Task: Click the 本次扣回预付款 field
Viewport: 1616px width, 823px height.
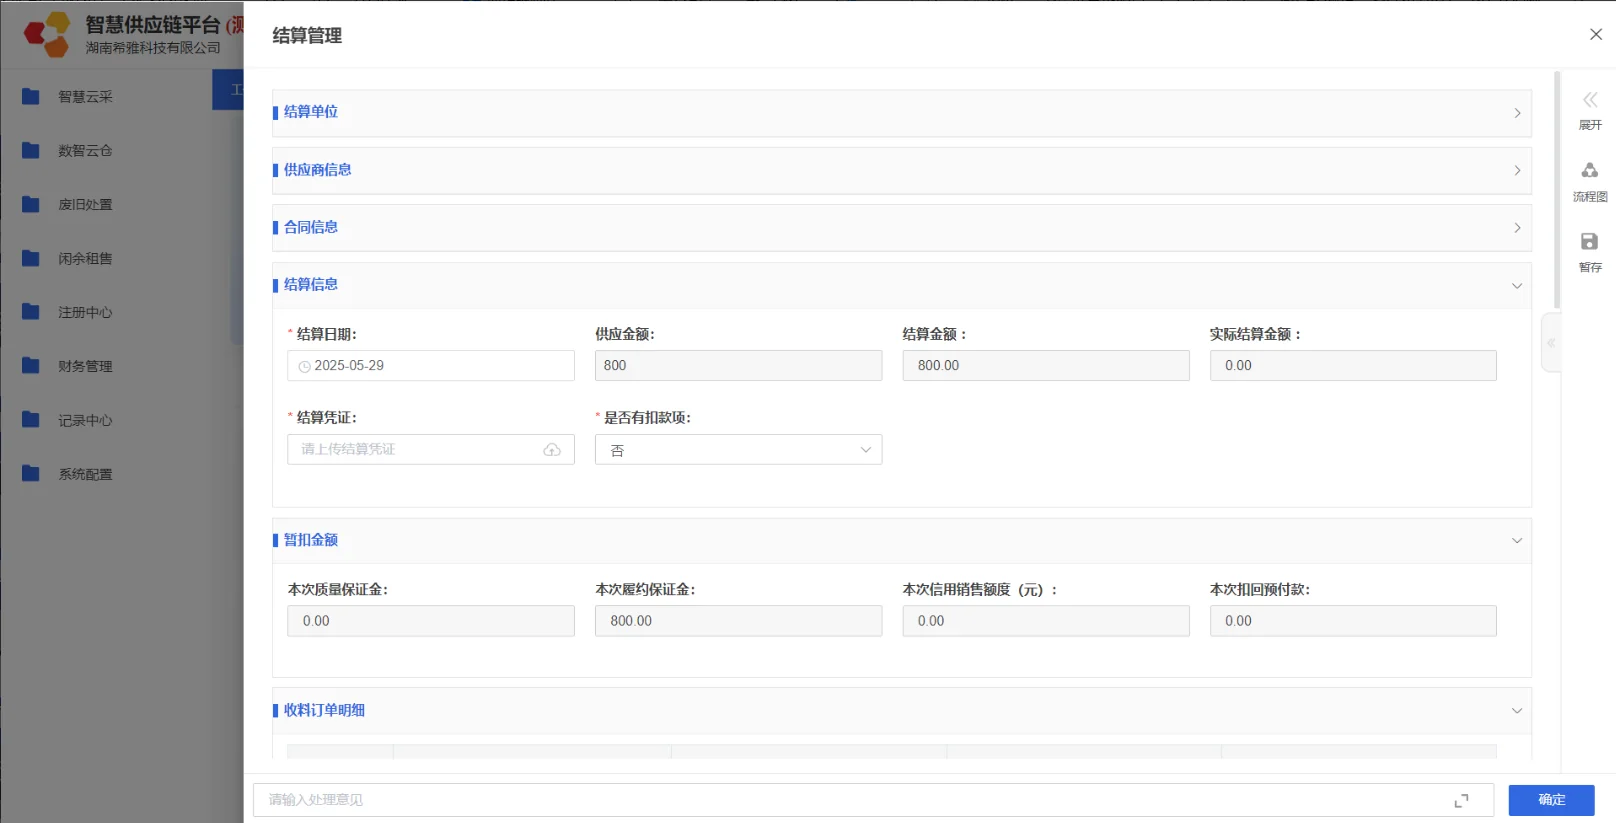Action: pyautogui.click(x=1353, y=621)
